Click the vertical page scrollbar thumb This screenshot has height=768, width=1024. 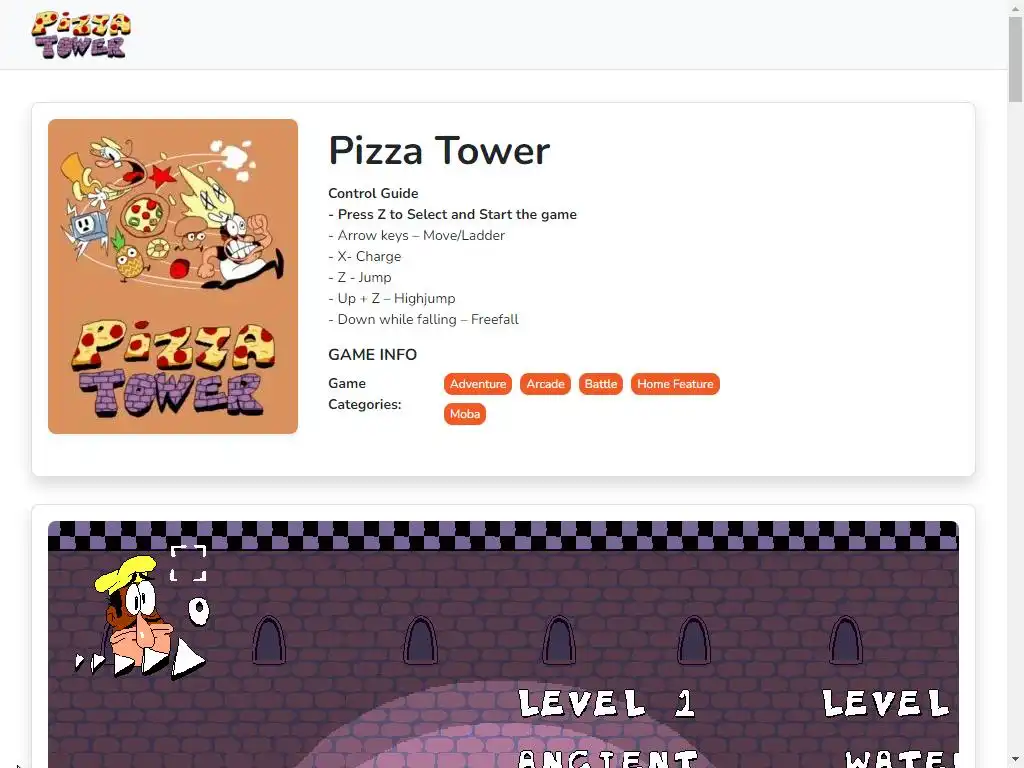(x=1016, y=59)
